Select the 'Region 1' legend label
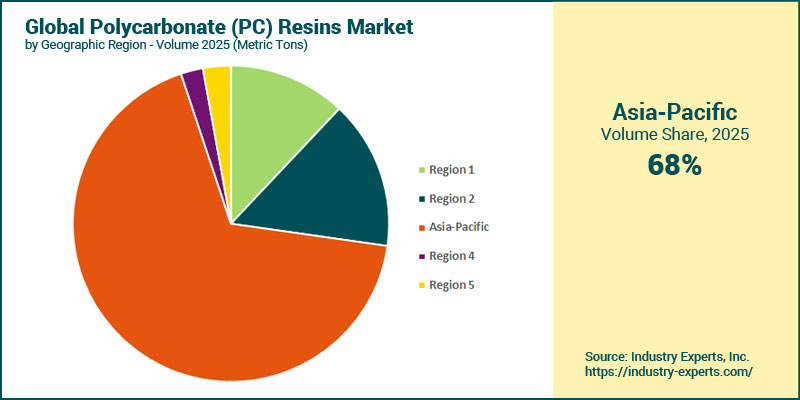800x400 pixels. [452, 170]
